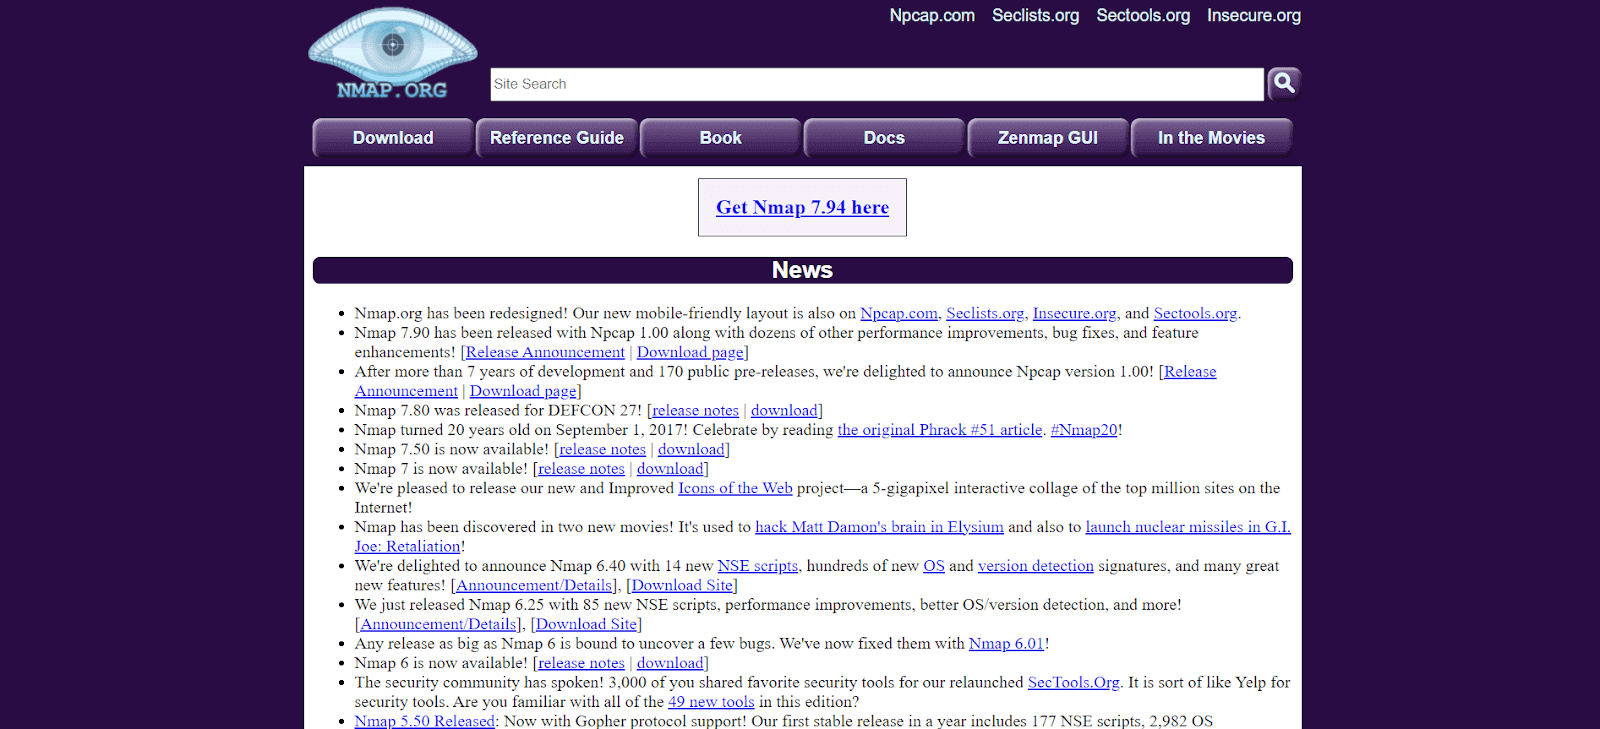Click the News section heading

(x=802, y=270)
